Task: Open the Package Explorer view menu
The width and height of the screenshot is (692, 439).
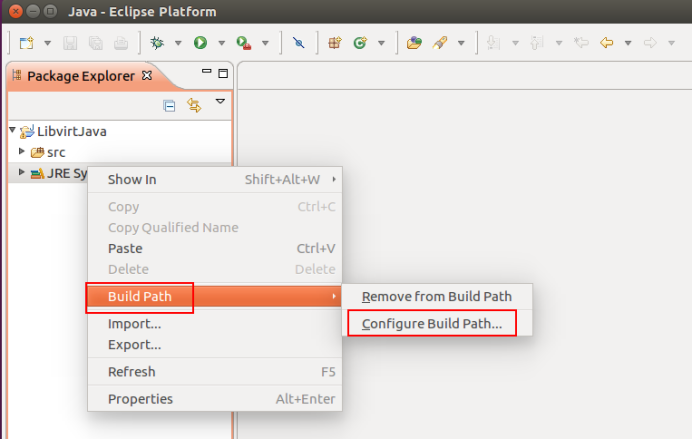Action: (220, 101)
